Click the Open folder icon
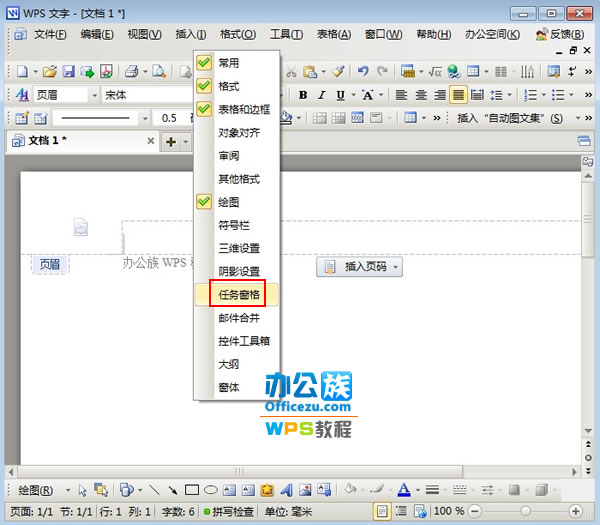600x525 pixels. tap(49, 72)
